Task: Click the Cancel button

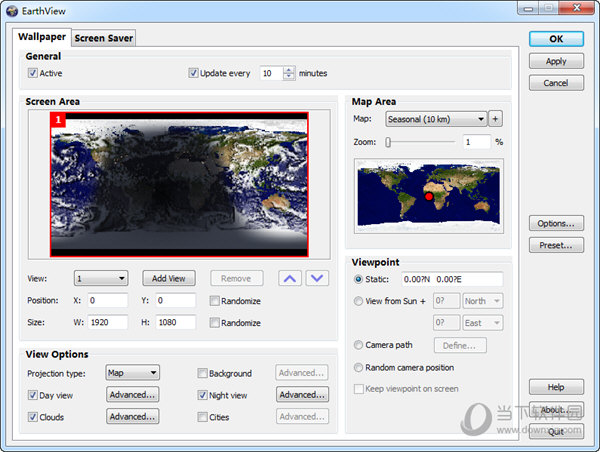Action: tap(556, 83)
